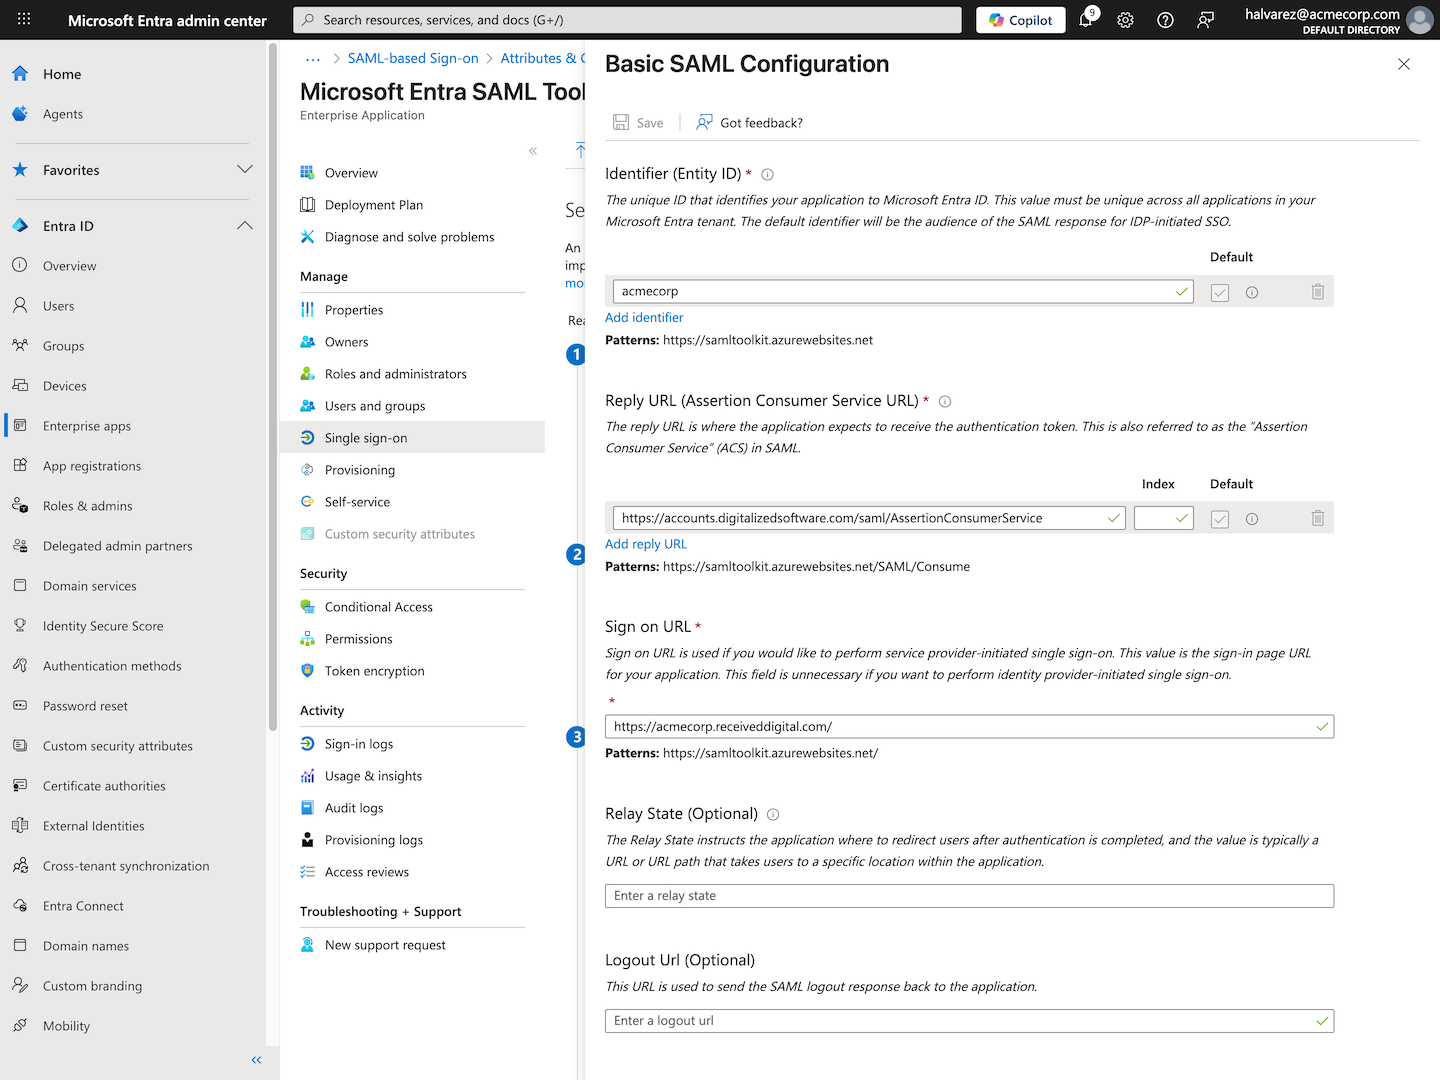Show info tooltip for Relay State
Screen dimensions: 1440x1080
point(773,814)
